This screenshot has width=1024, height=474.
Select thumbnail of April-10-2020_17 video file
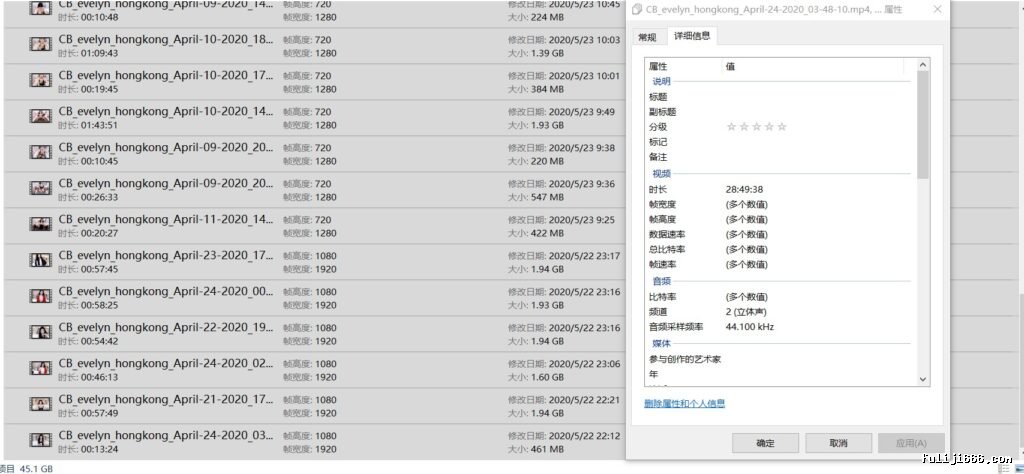(x=40, y=80)
